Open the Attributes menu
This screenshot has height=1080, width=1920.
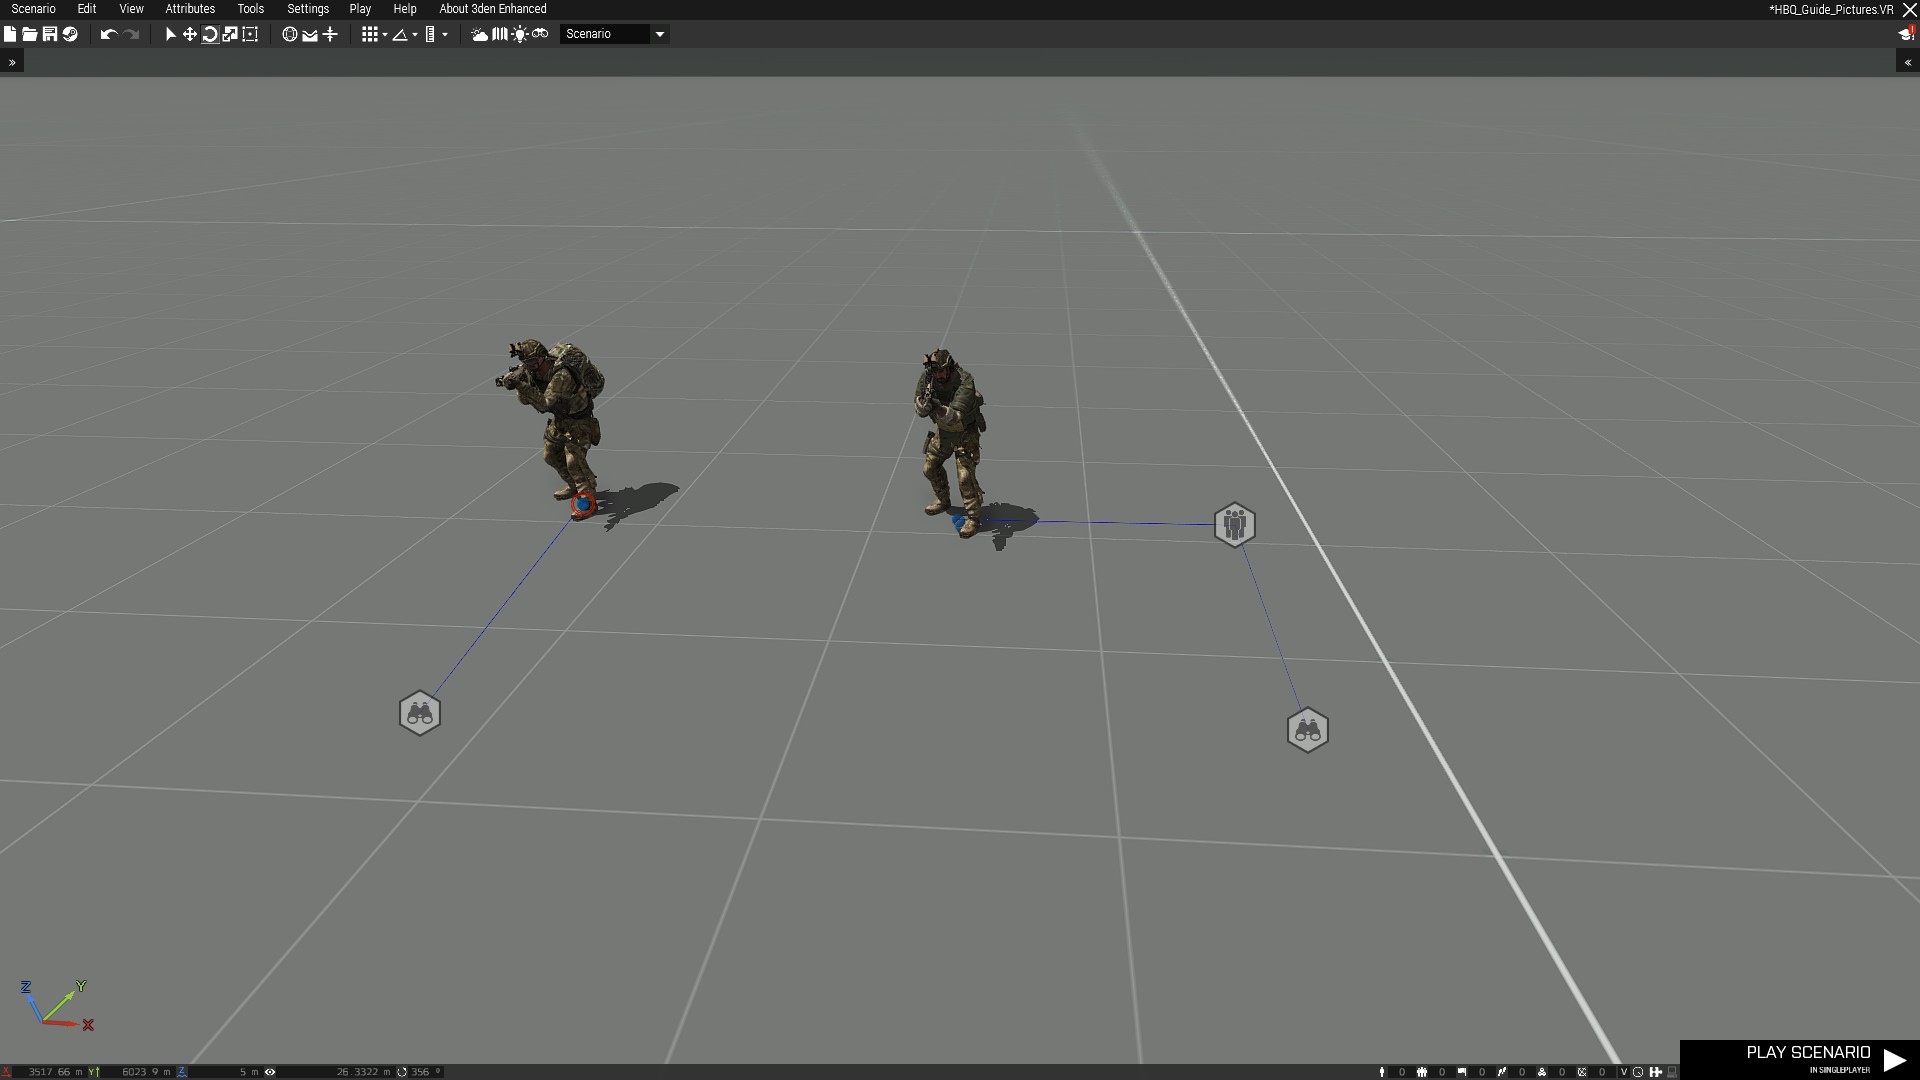(x=190, y=9)
